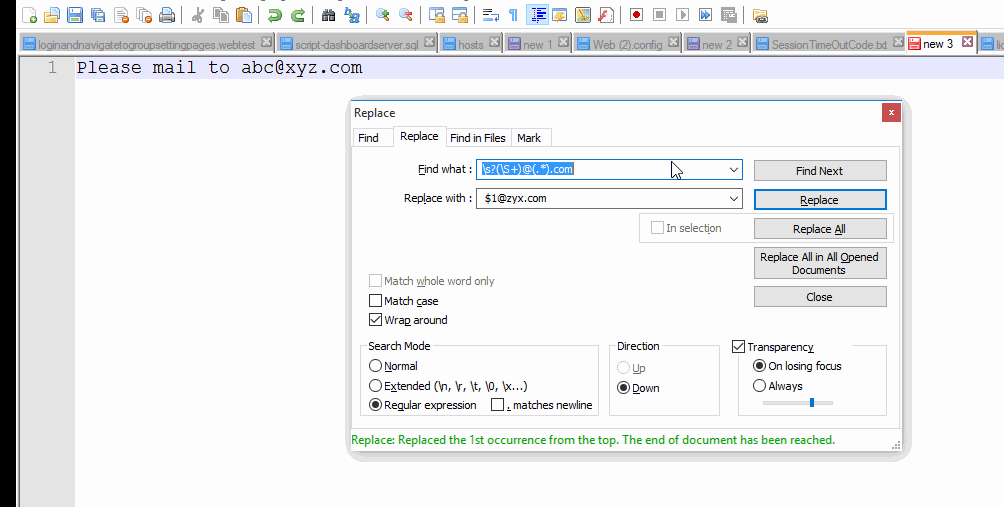Click the Find Next button

pos(820,171)
